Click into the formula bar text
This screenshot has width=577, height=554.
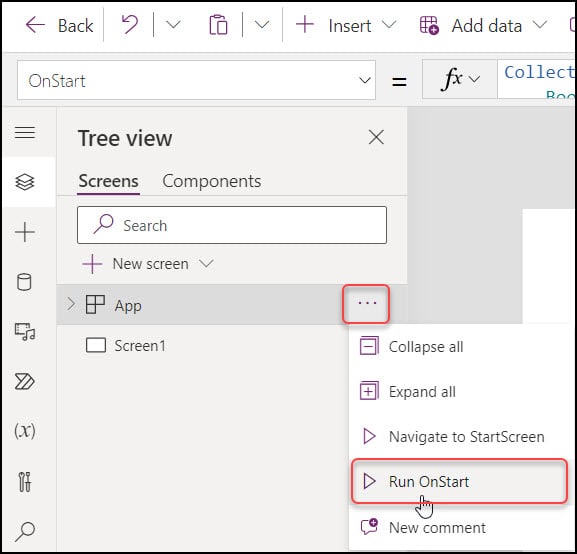[x=537, y=80]
